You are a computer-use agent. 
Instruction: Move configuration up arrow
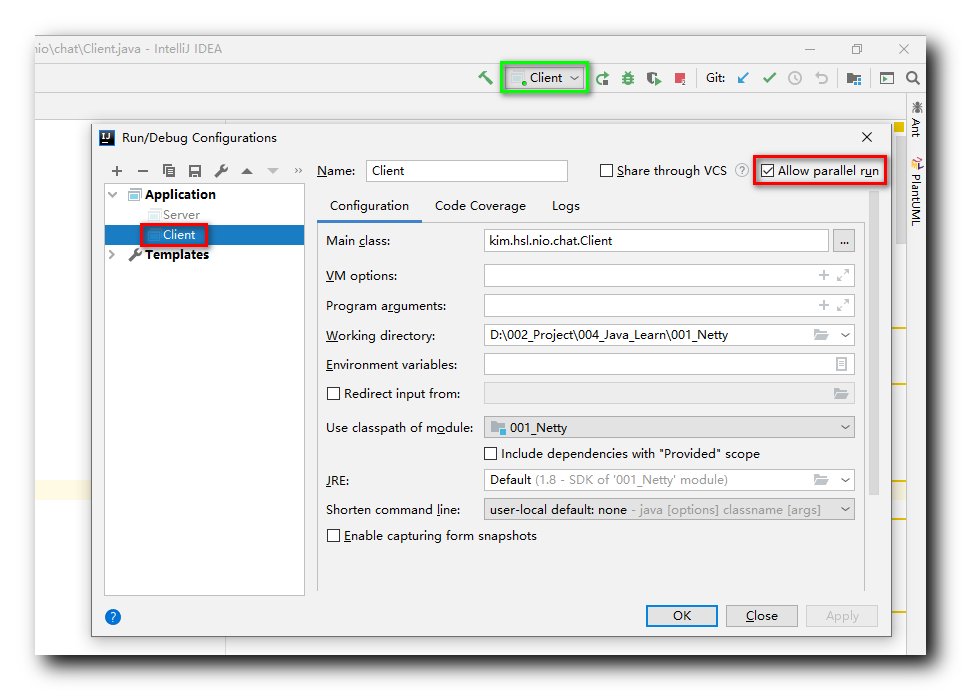247,171
